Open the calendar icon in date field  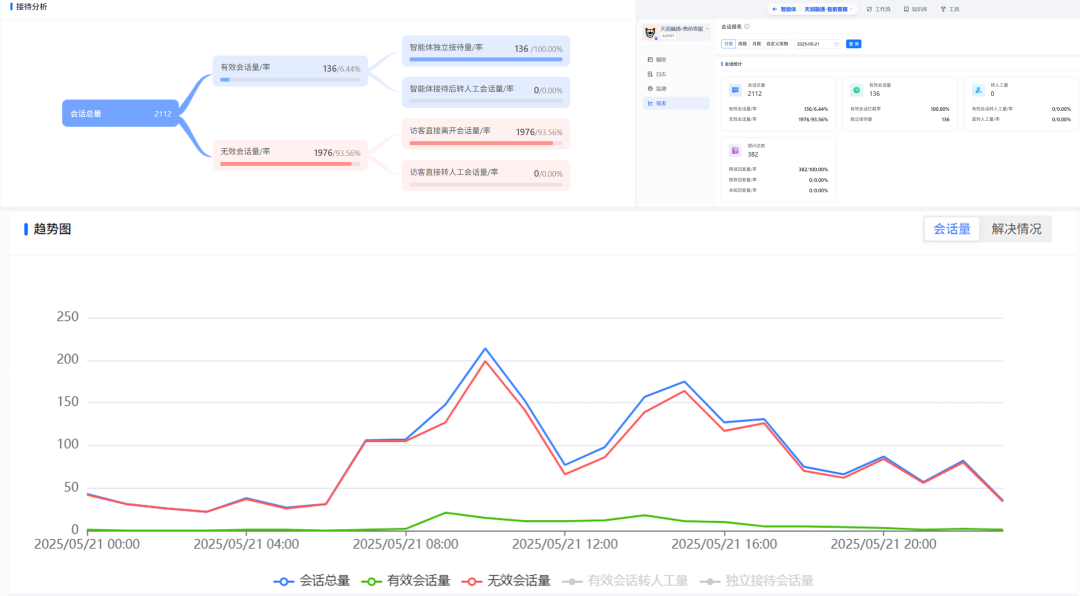[836, 44]
